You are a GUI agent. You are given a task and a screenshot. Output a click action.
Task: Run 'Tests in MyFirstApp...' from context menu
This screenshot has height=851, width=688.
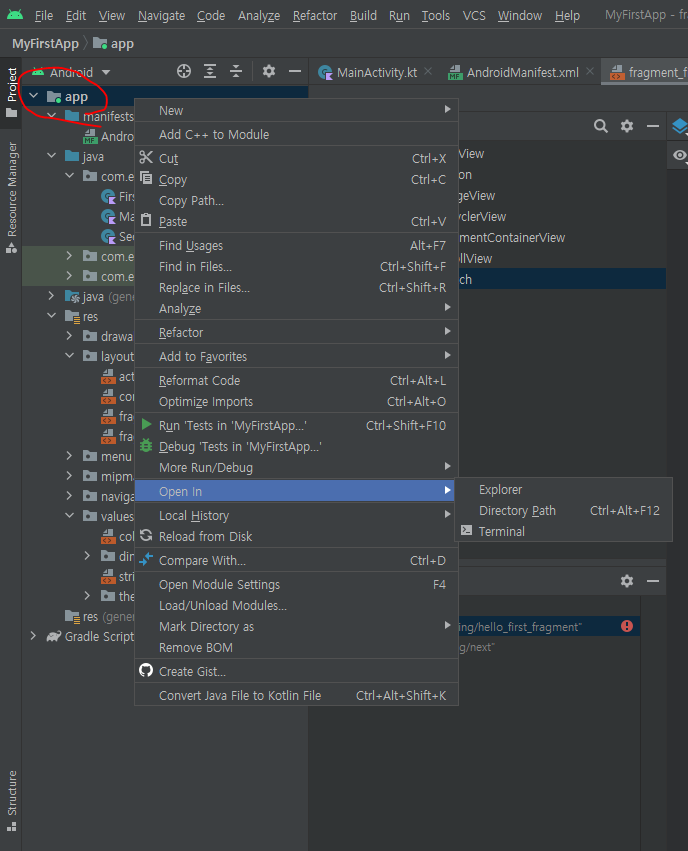(296, 426)
